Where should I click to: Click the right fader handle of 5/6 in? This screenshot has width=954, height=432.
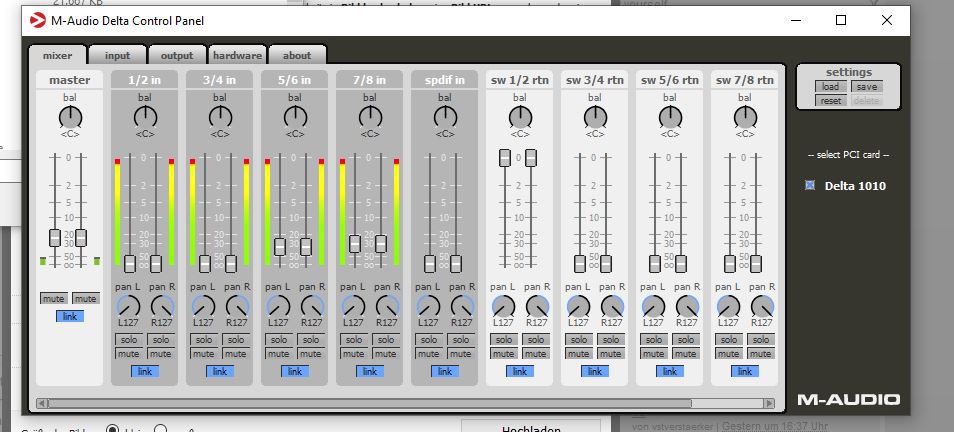[306, 246]
